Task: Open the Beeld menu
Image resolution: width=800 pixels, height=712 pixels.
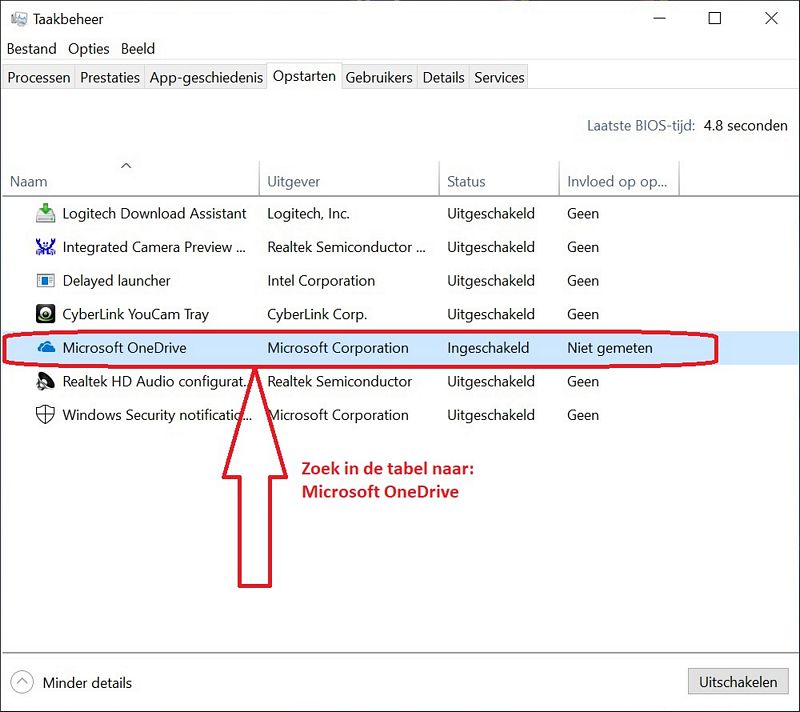Action: (x=138, y=49)
